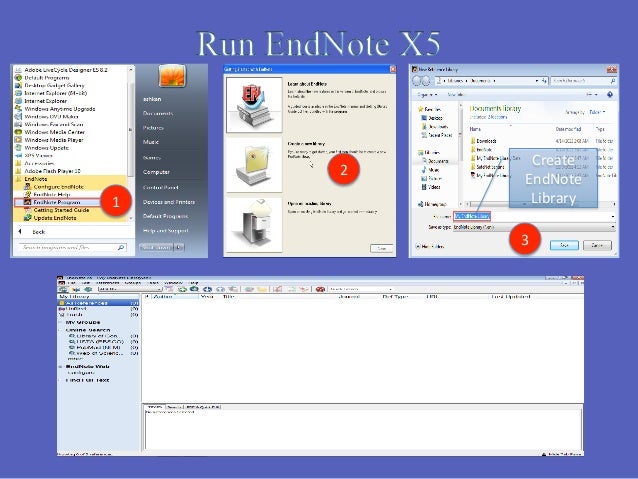Image resolution: width=638 pixels, height=479 pixels.
Task: Open Windows Anytime Upgrade
Action: tap(60, 109)
